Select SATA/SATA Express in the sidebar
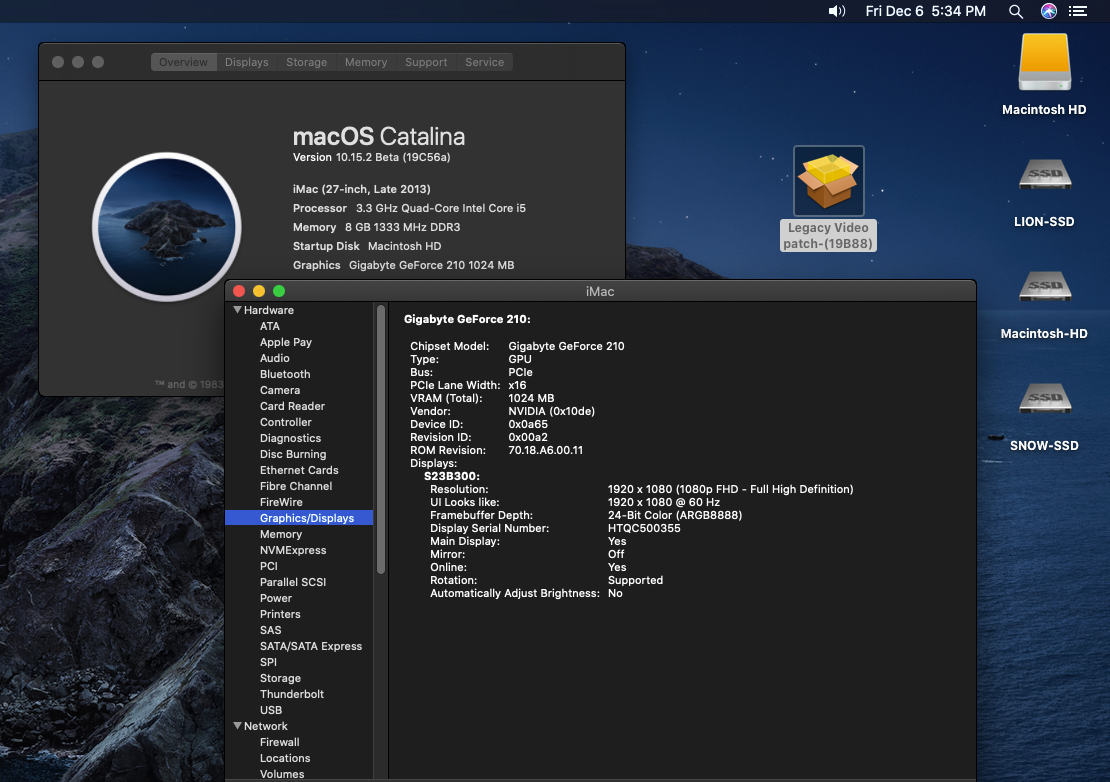The image size is (1110, 782). pos(311,646)
